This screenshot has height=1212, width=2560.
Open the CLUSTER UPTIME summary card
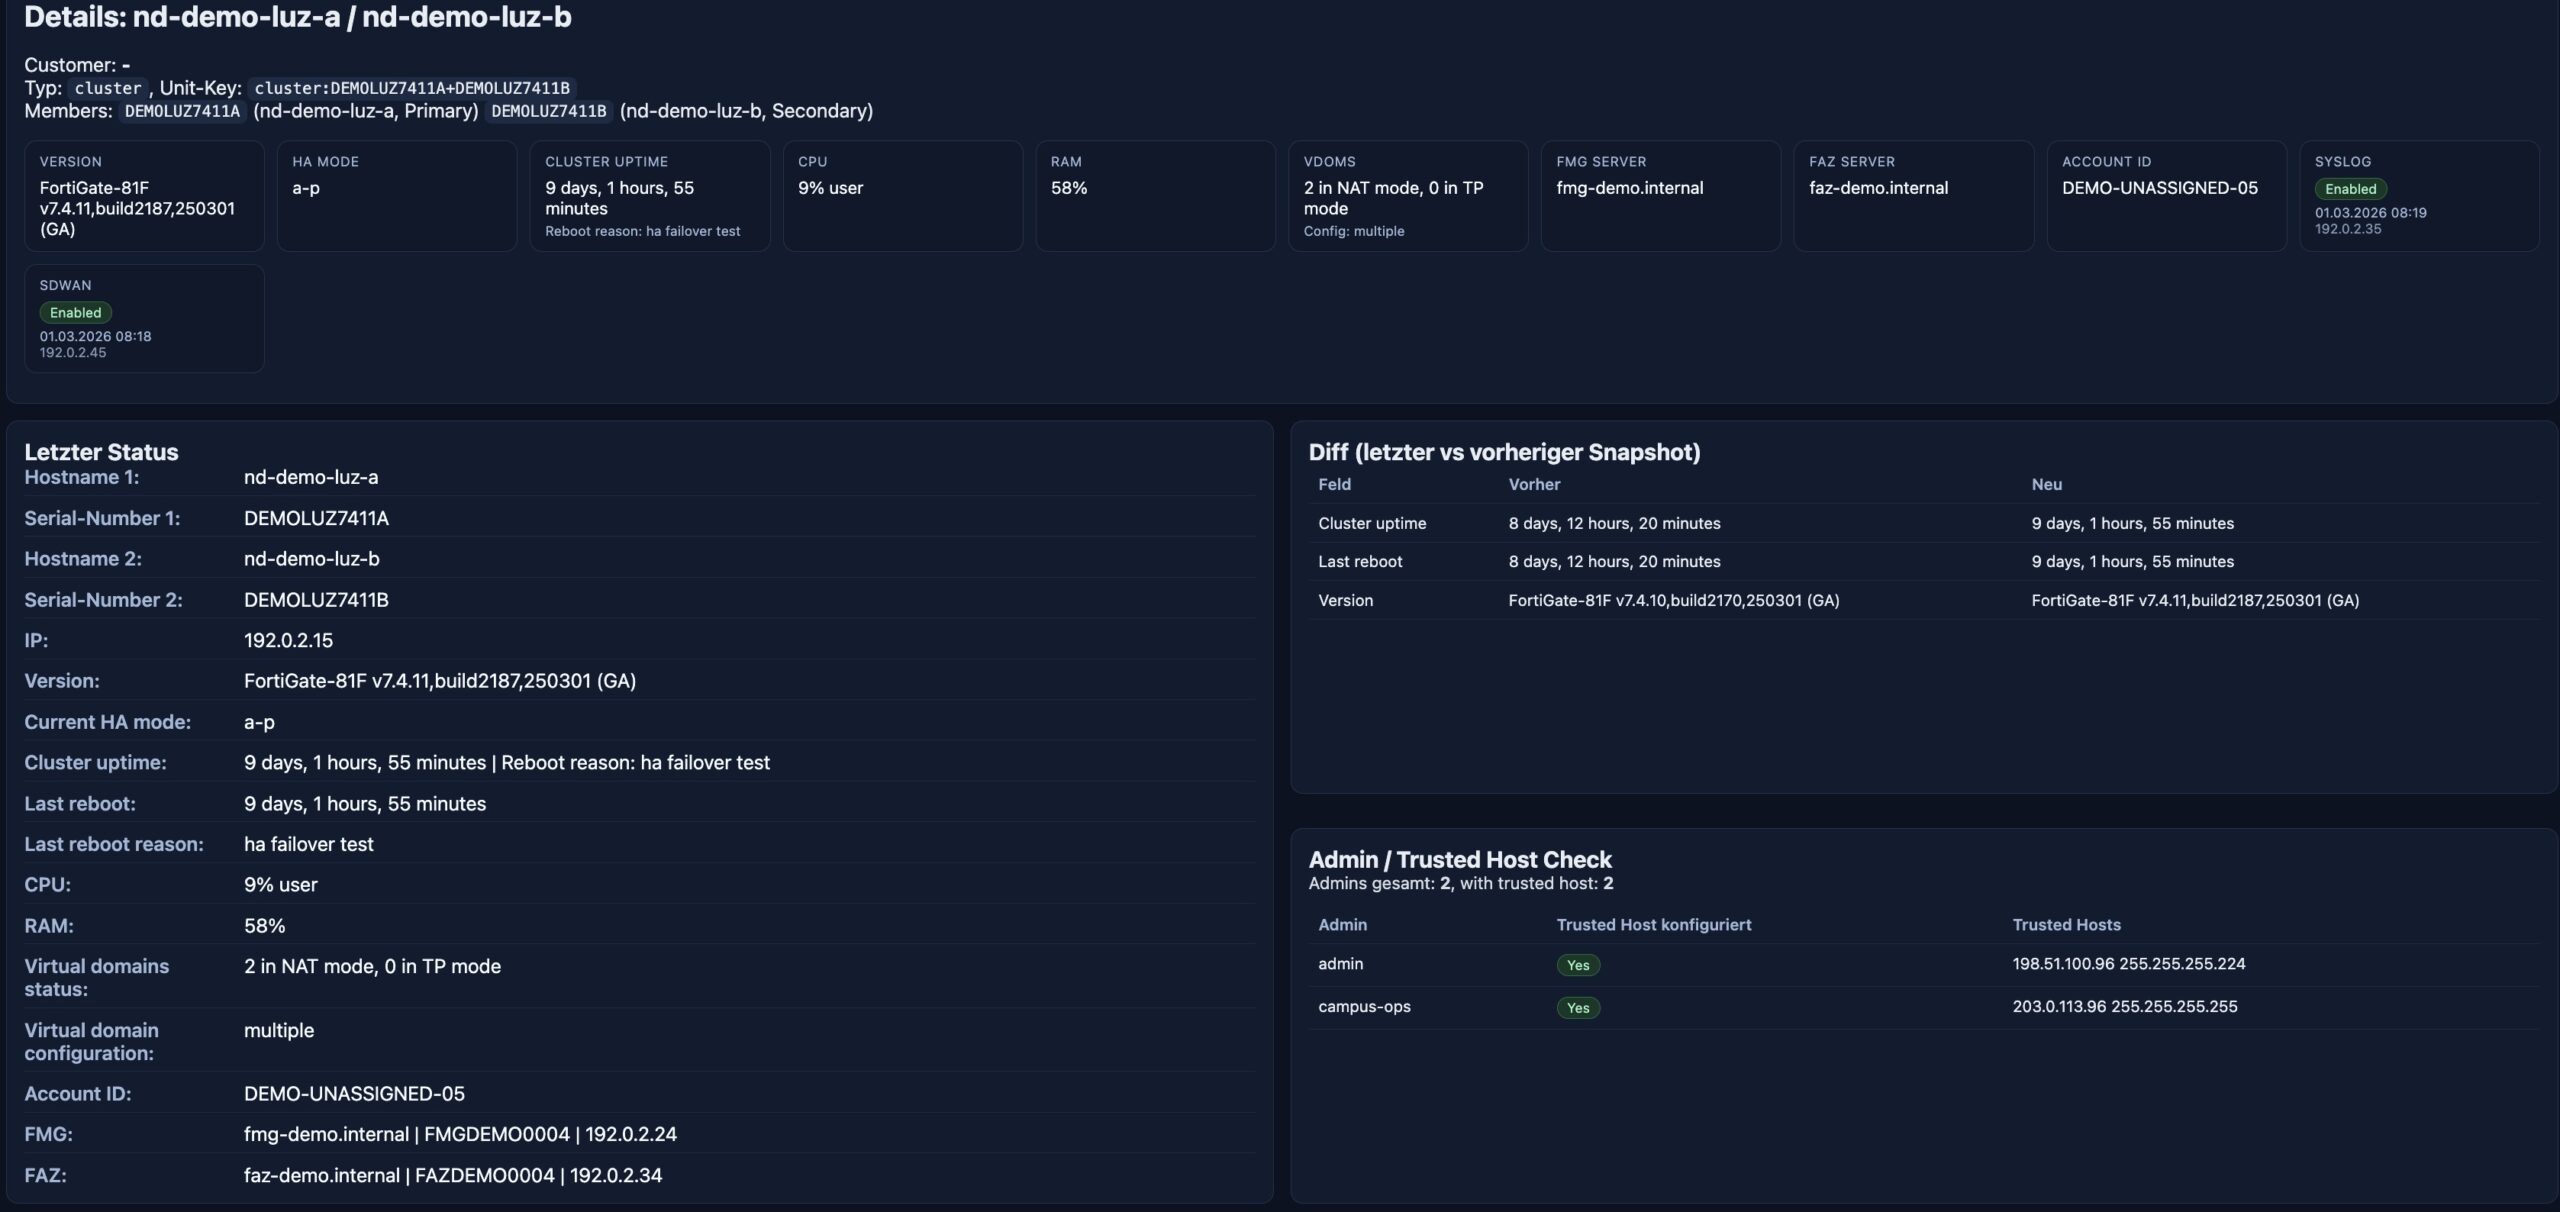[649, 196]
